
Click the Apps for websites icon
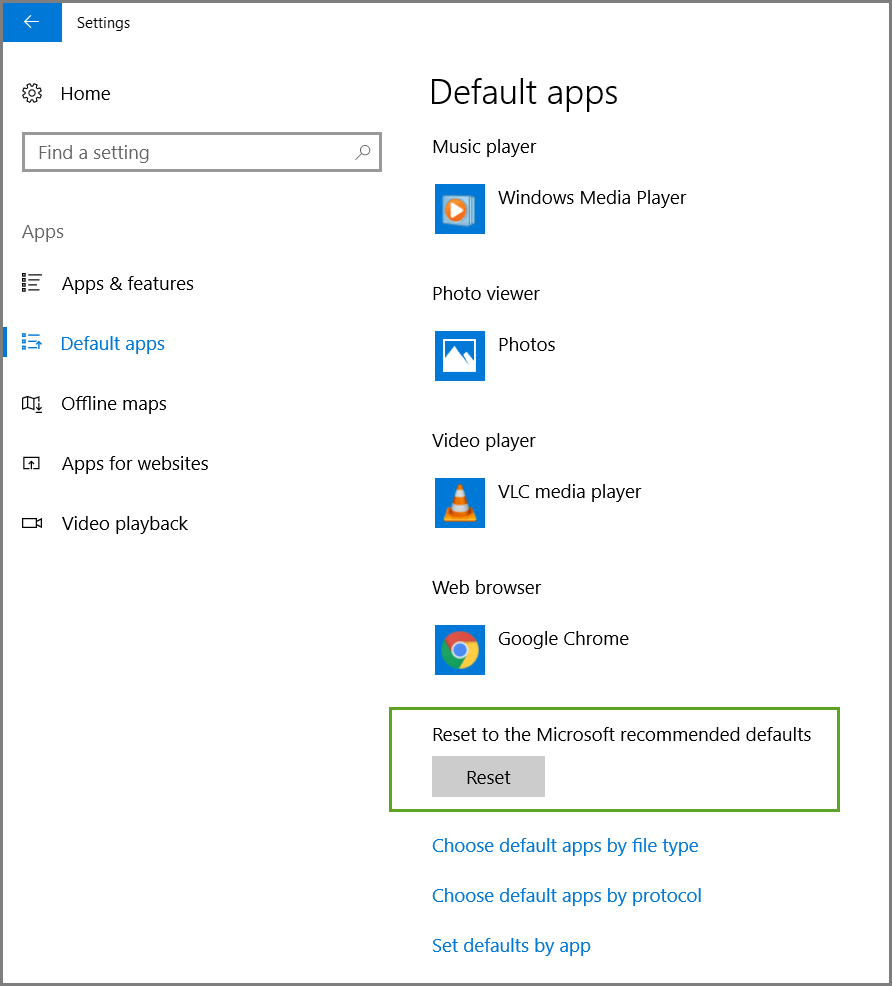click(x=32, y=464)
